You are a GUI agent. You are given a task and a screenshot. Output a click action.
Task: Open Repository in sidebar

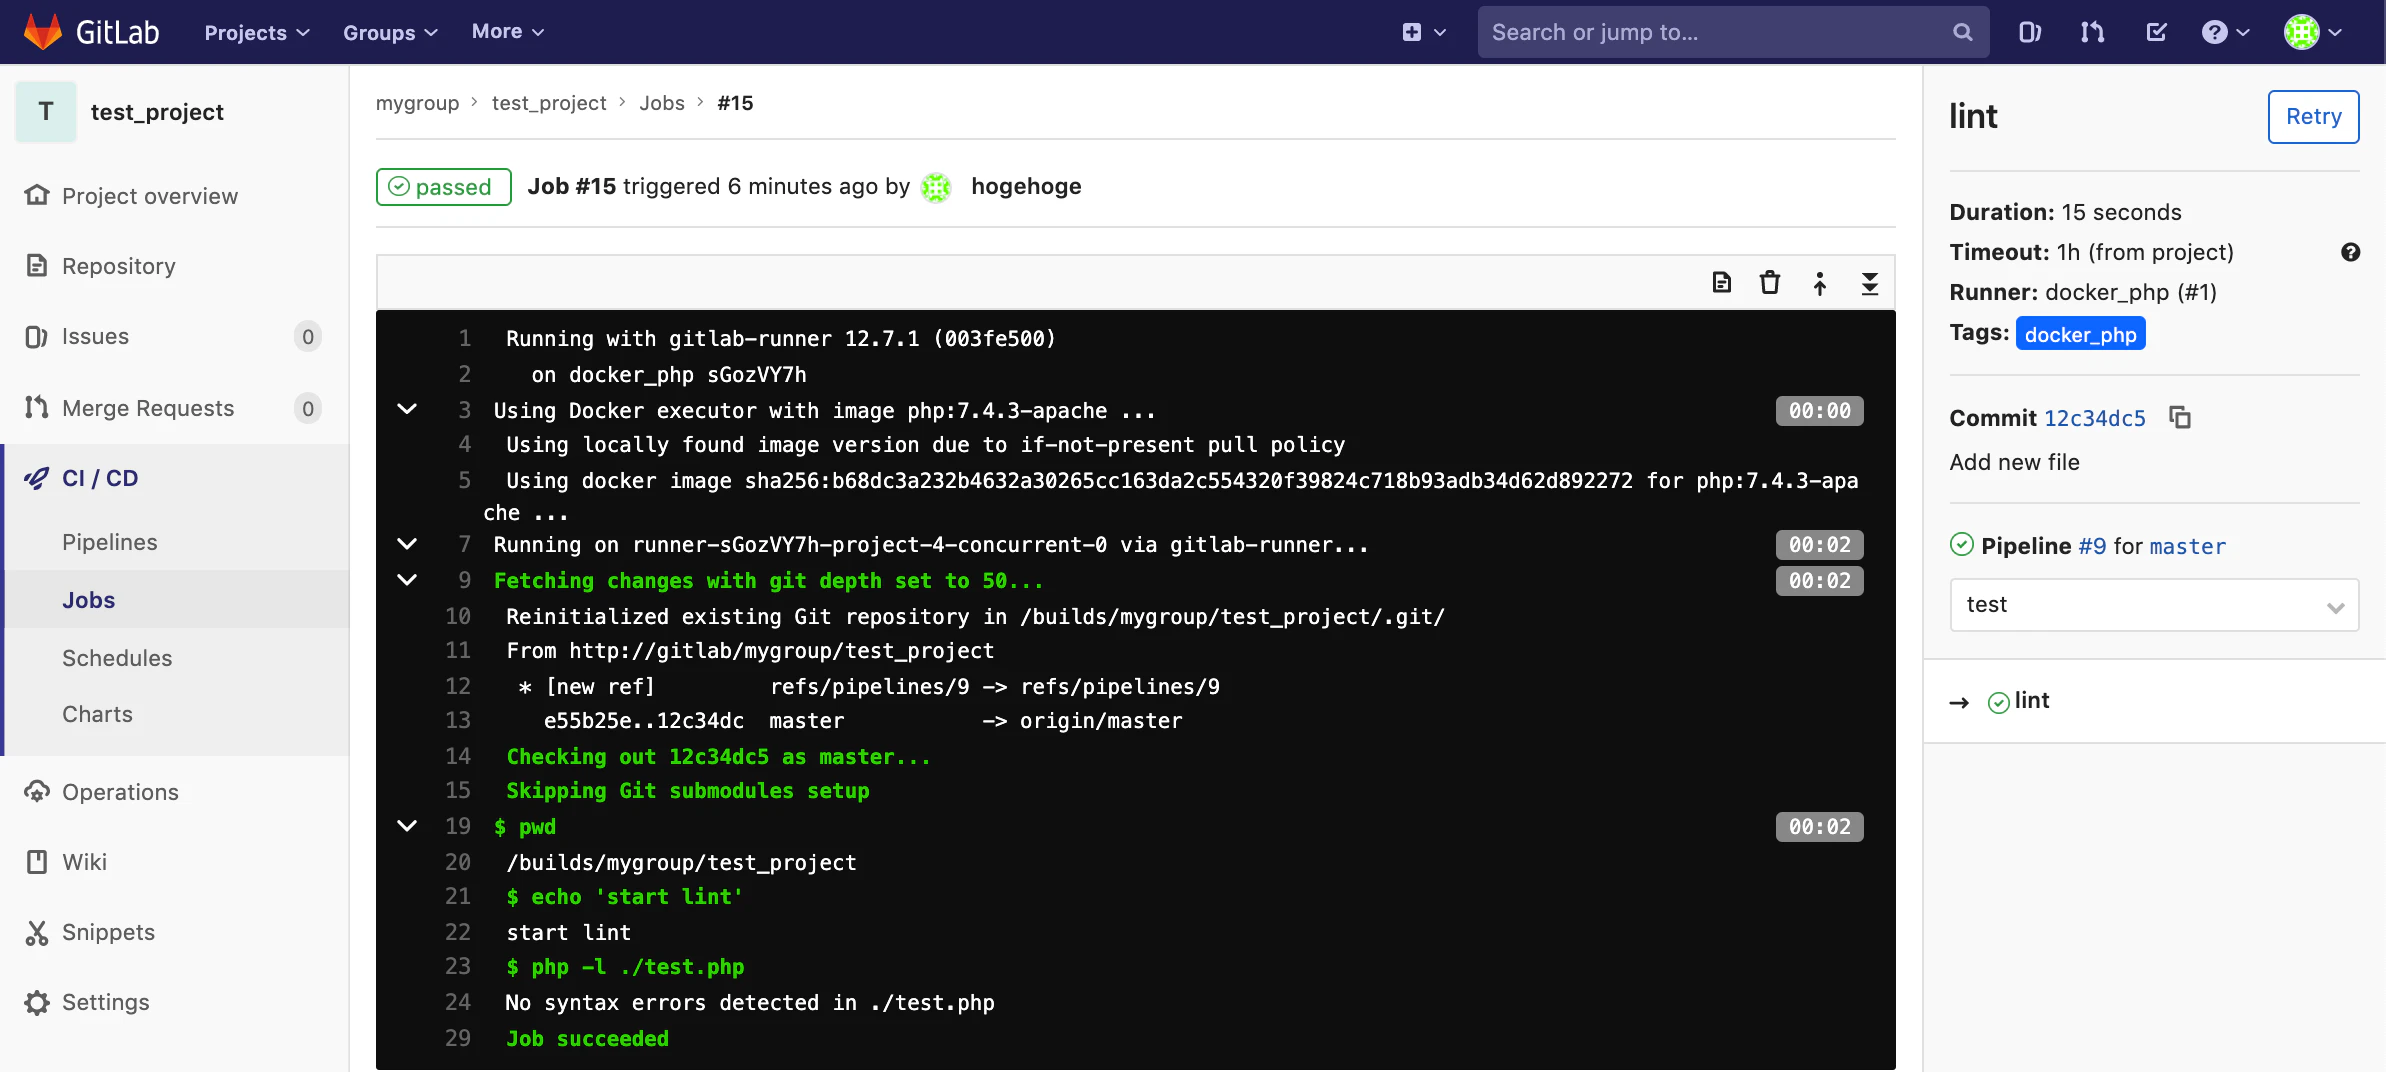(118, 266)
